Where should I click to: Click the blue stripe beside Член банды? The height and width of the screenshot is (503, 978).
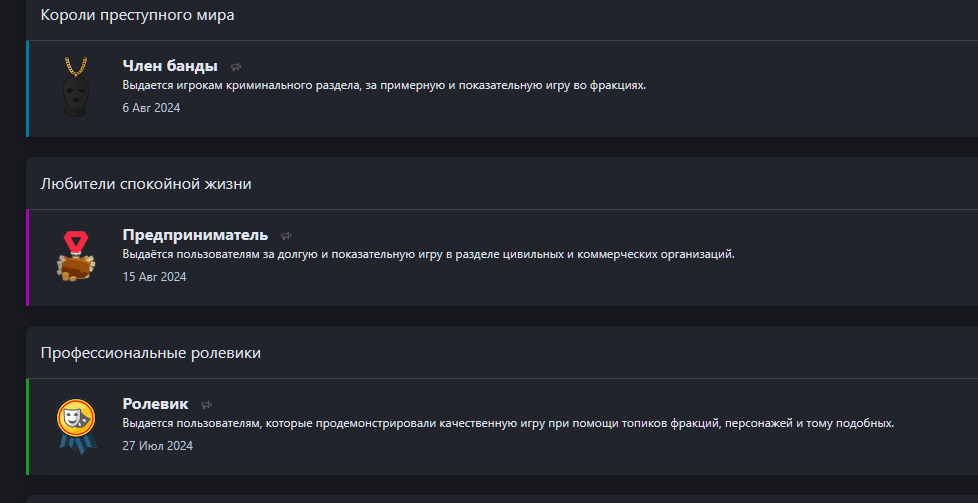[x=27, y=89]
